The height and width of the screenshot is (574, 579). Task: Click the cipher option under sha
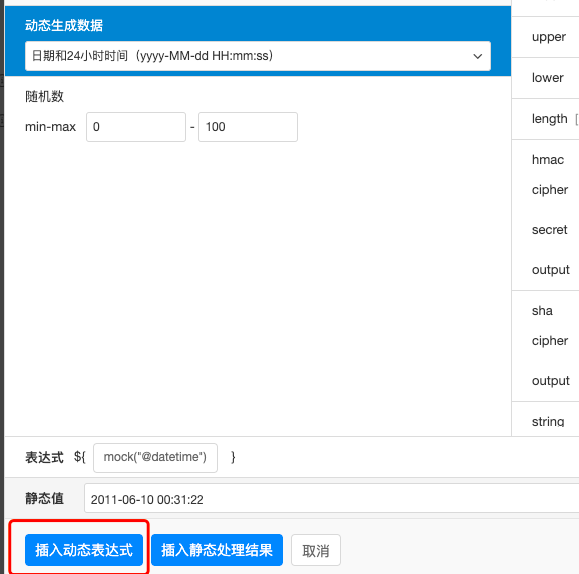[x=550, y=341]
